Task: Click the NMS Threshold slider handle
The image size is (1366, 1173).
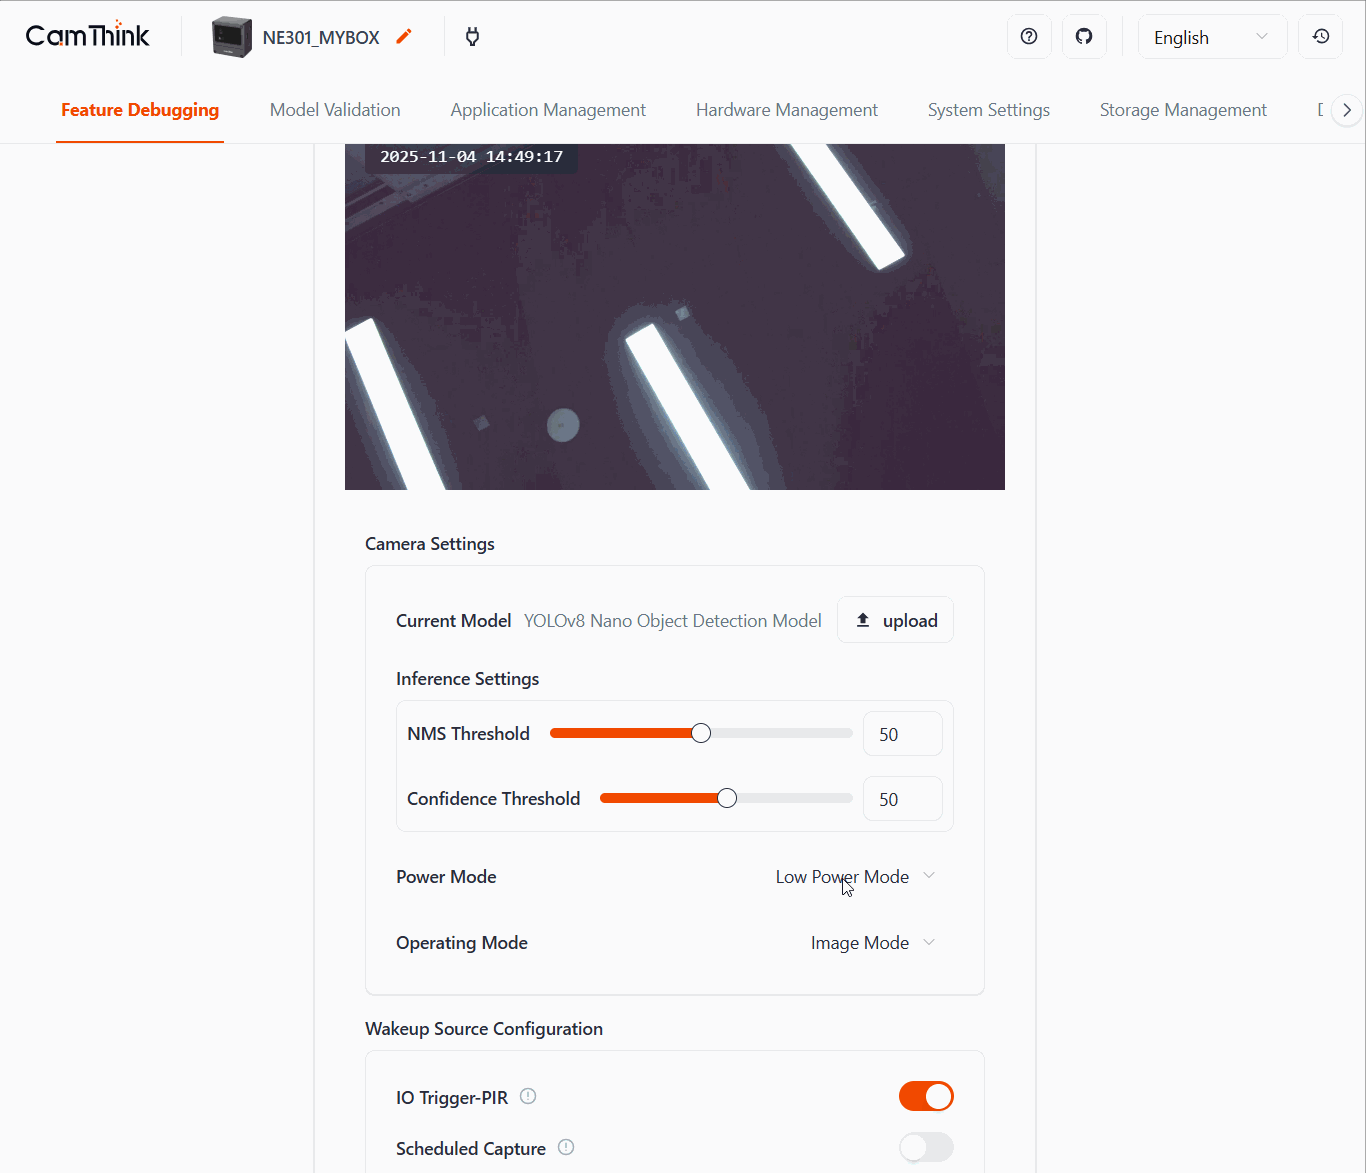Action: pos(701,734)
